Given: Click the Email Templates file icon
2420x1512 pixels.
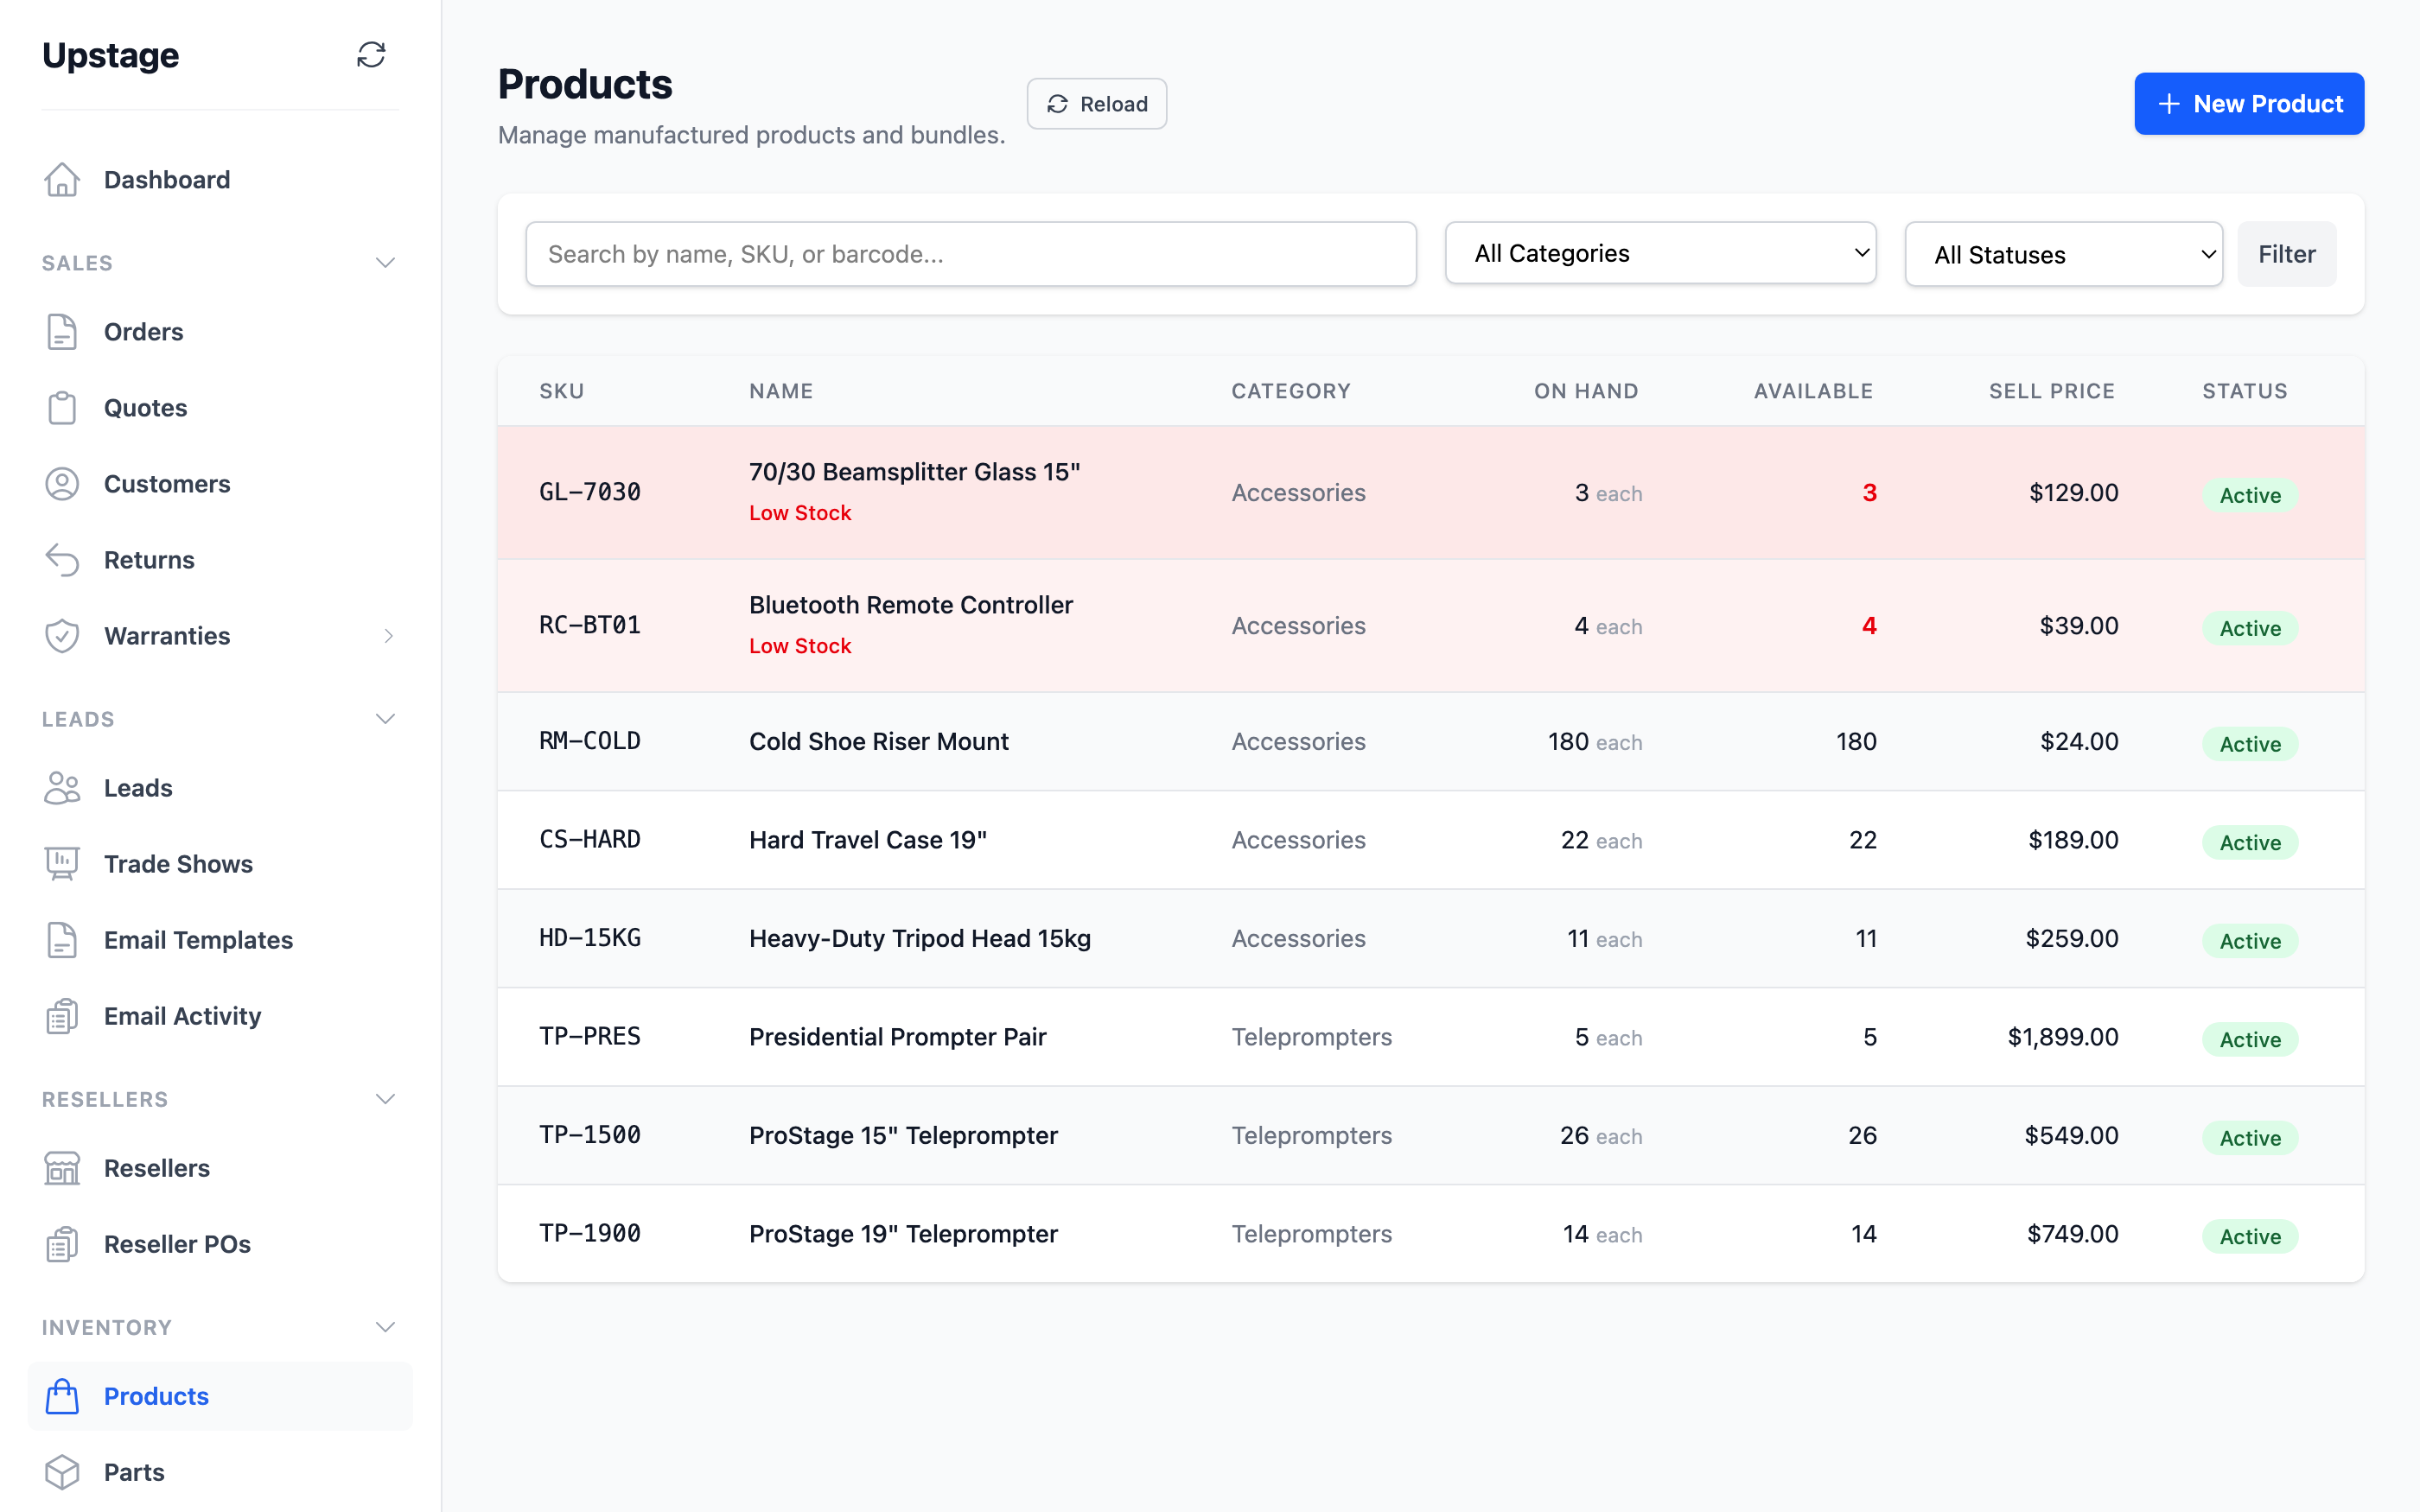Looking at the screenshot, I should pyautogui.click(x=62, y=940).
